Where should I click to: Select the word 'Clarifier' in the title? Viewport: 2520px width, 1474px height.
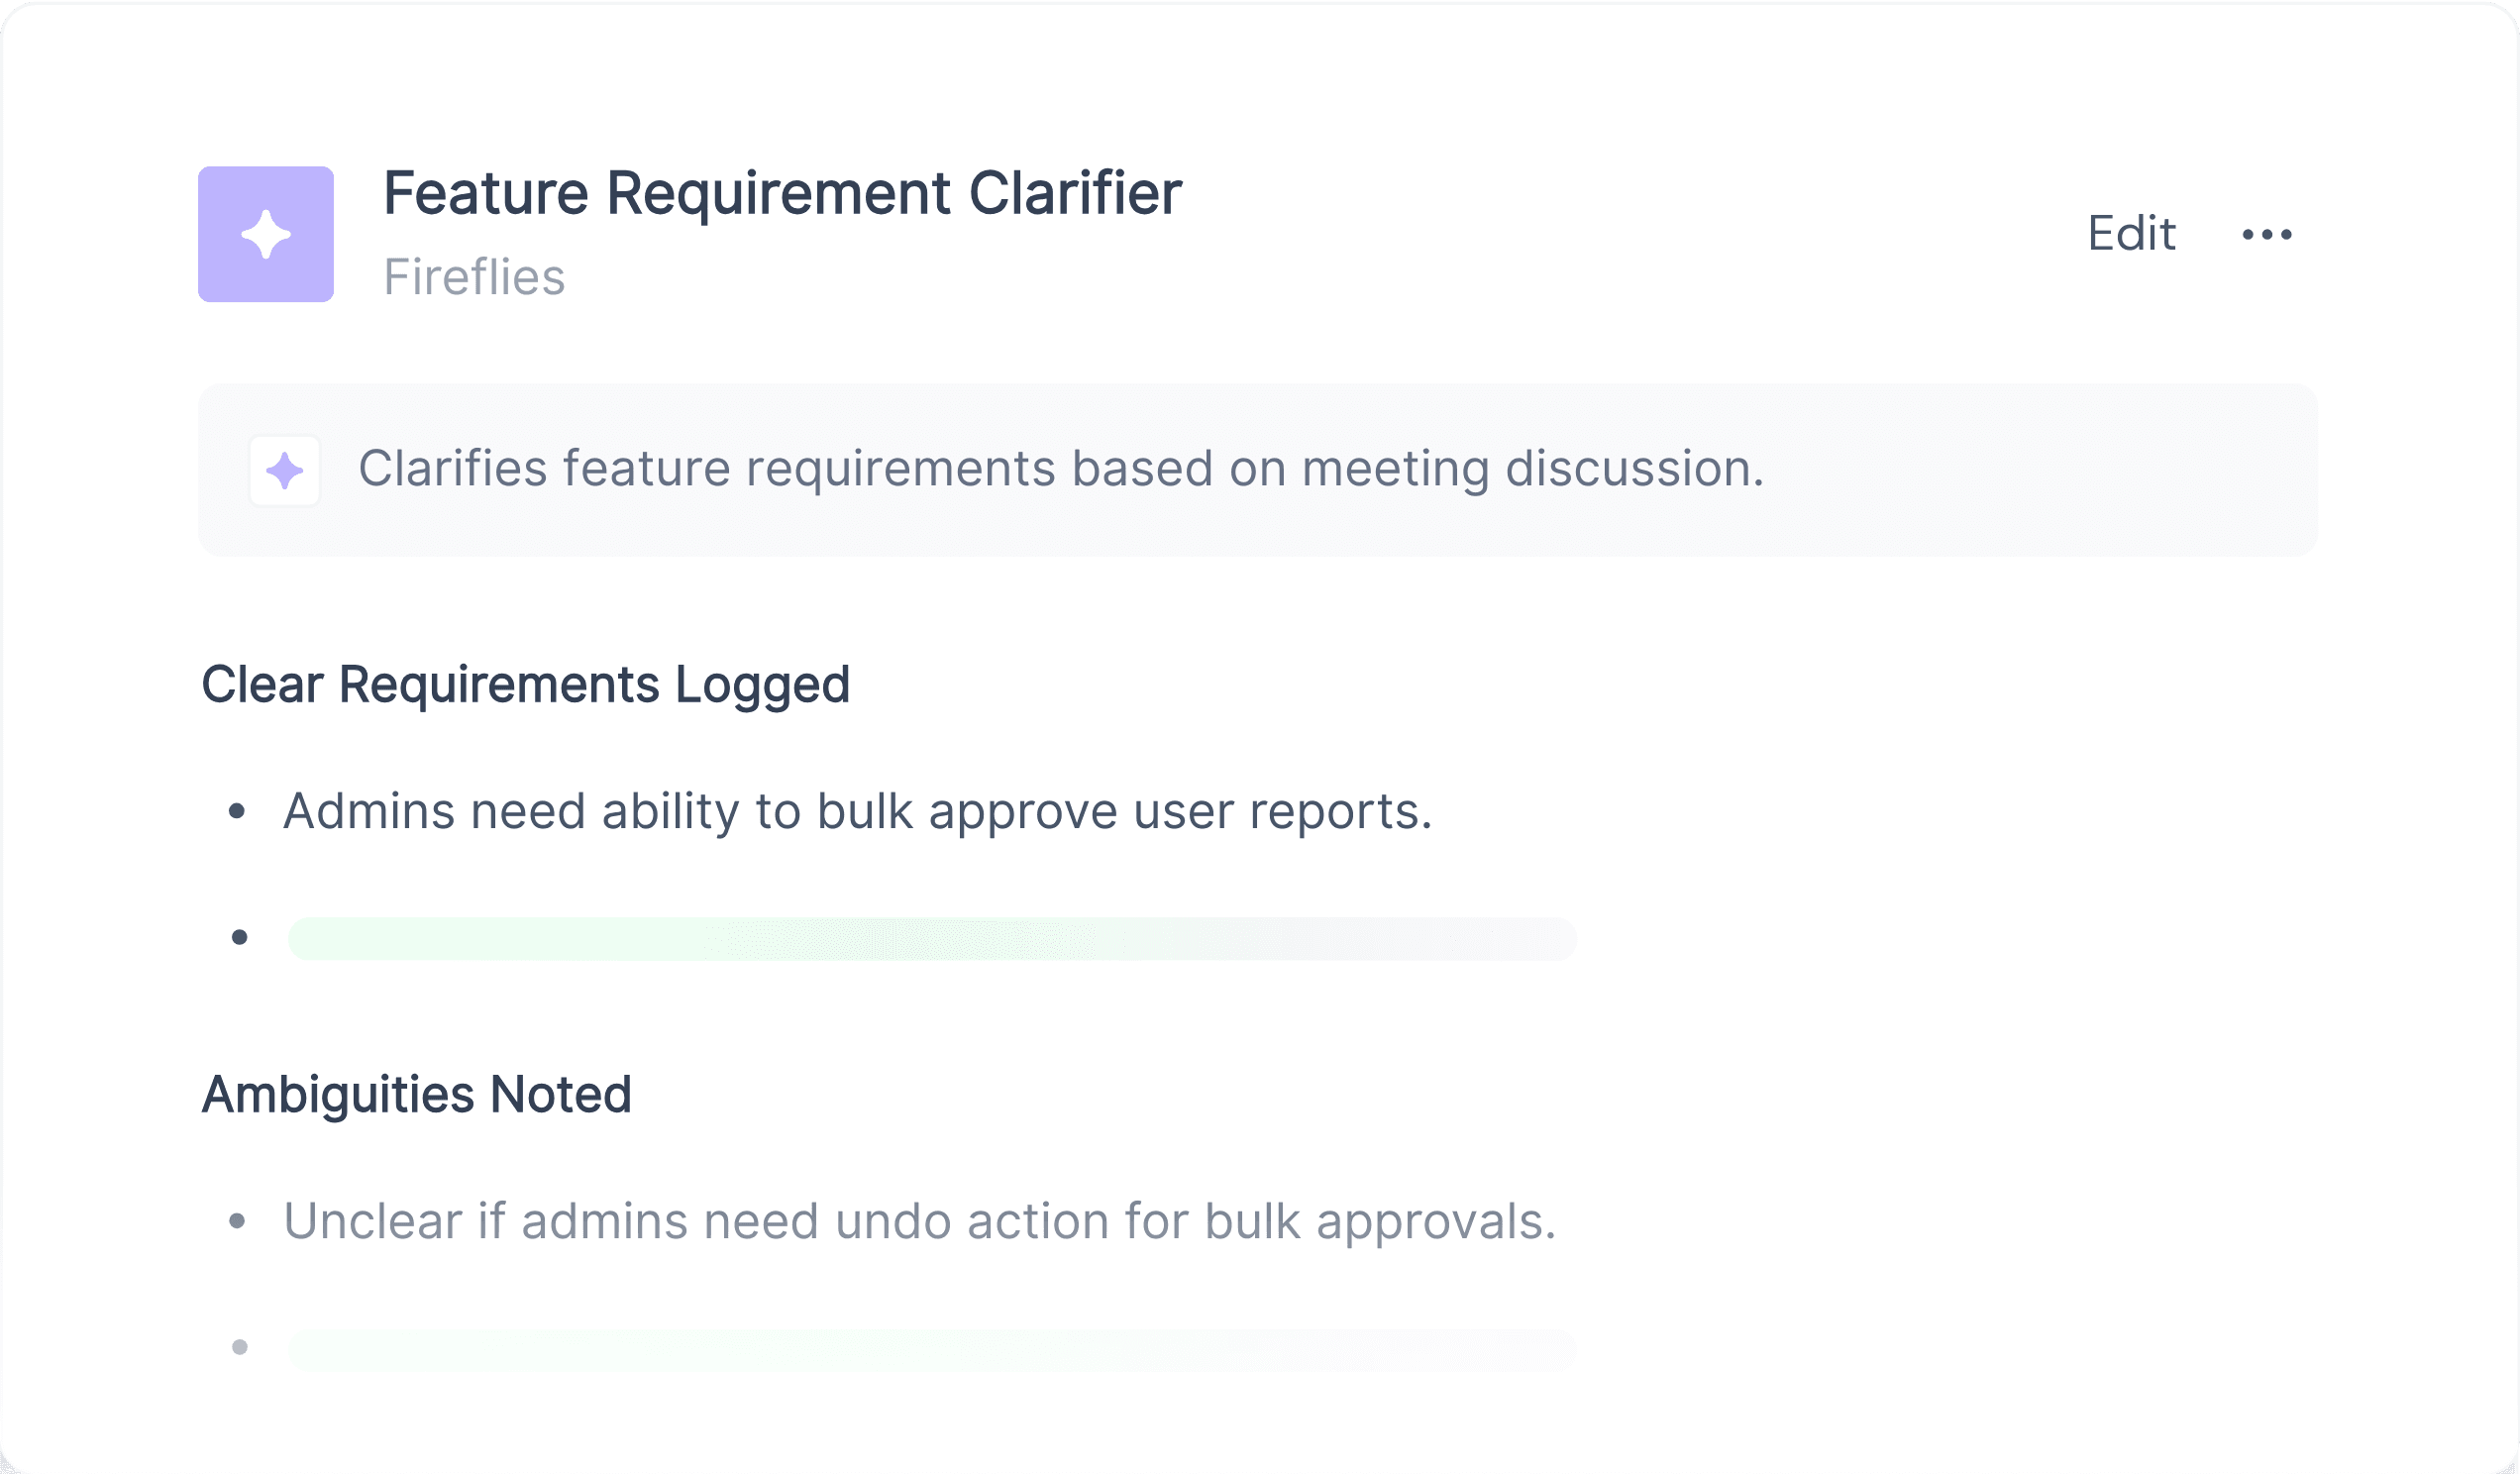coord(1075,193)
